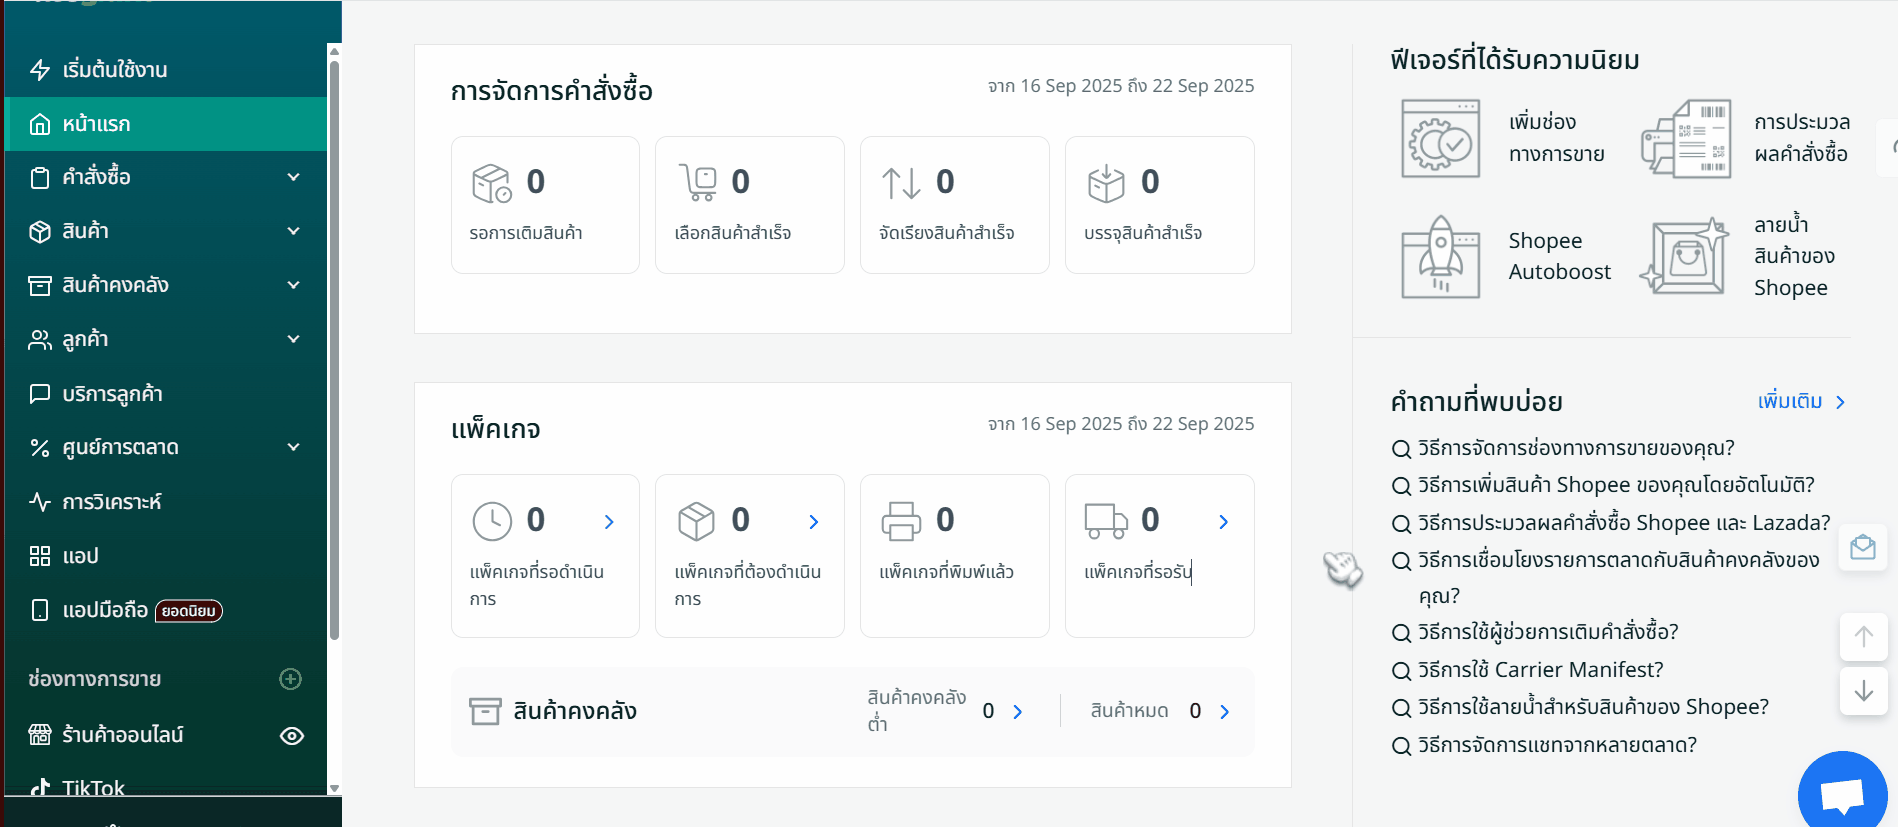Viewport: 1898px width, 827px height.
Task: Click the Shopee watermark feature icon
Action: coord(1686,257)
